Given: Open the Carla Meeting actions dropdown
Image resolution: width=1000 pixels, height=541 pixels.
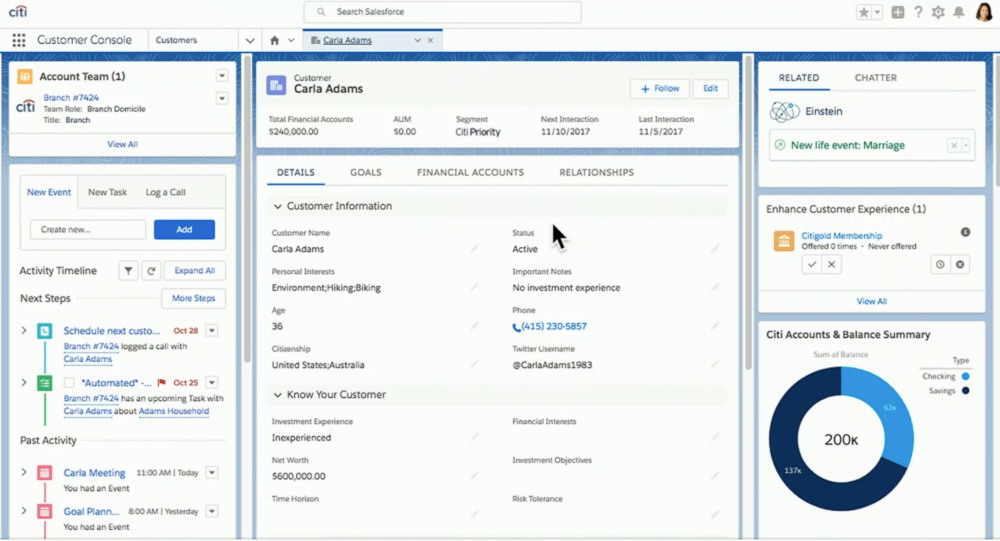Looking at the screenshot, I should 212,473.
